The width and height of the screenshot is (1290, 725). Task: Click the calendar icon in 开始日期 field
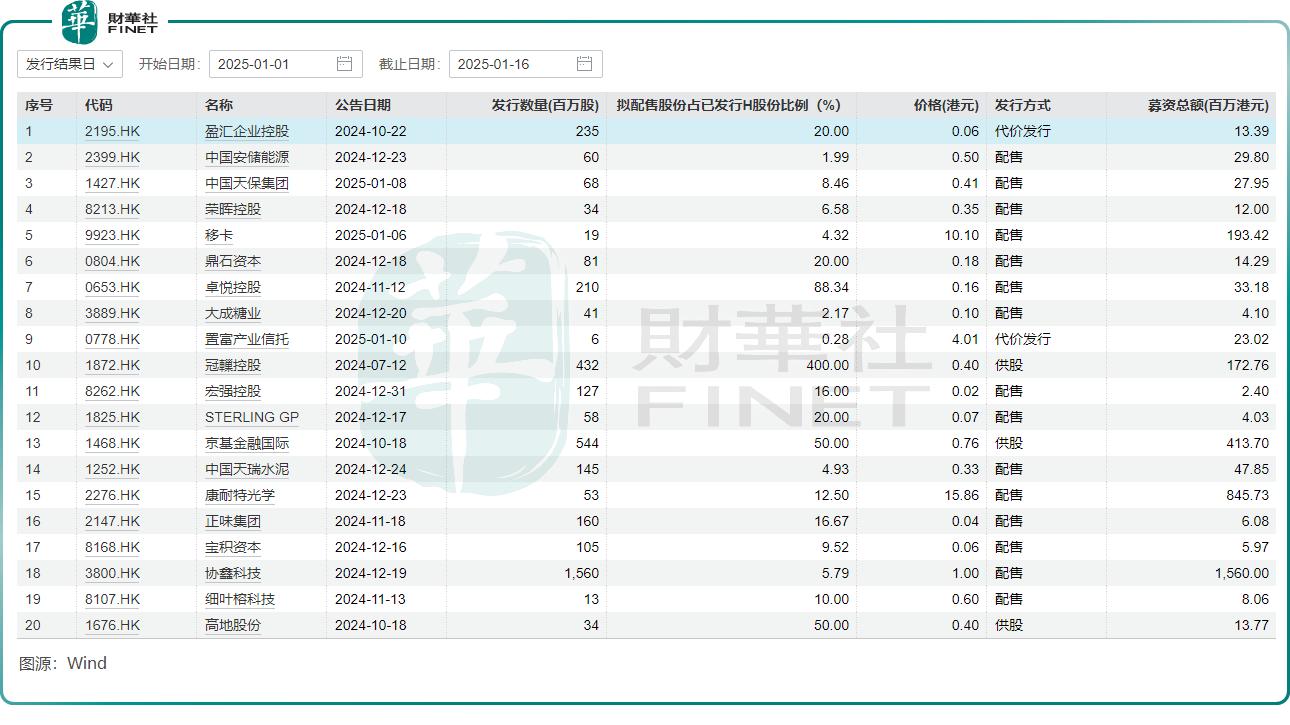345,64
